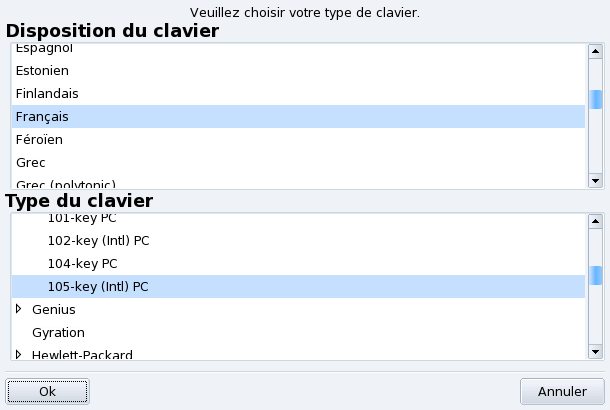This screenshot has height=410, width=610.
Task: Select Français keyboard layout
Action: pyautogui.click(x=42, y=117)
